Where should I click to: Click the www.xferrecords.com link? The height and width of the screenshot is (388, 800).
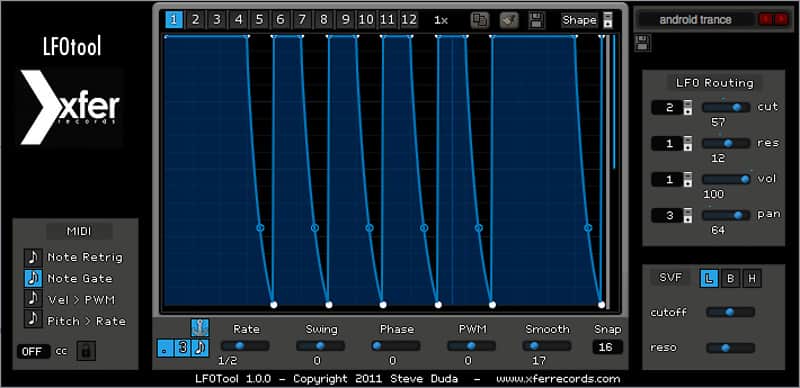coord(558,379)
